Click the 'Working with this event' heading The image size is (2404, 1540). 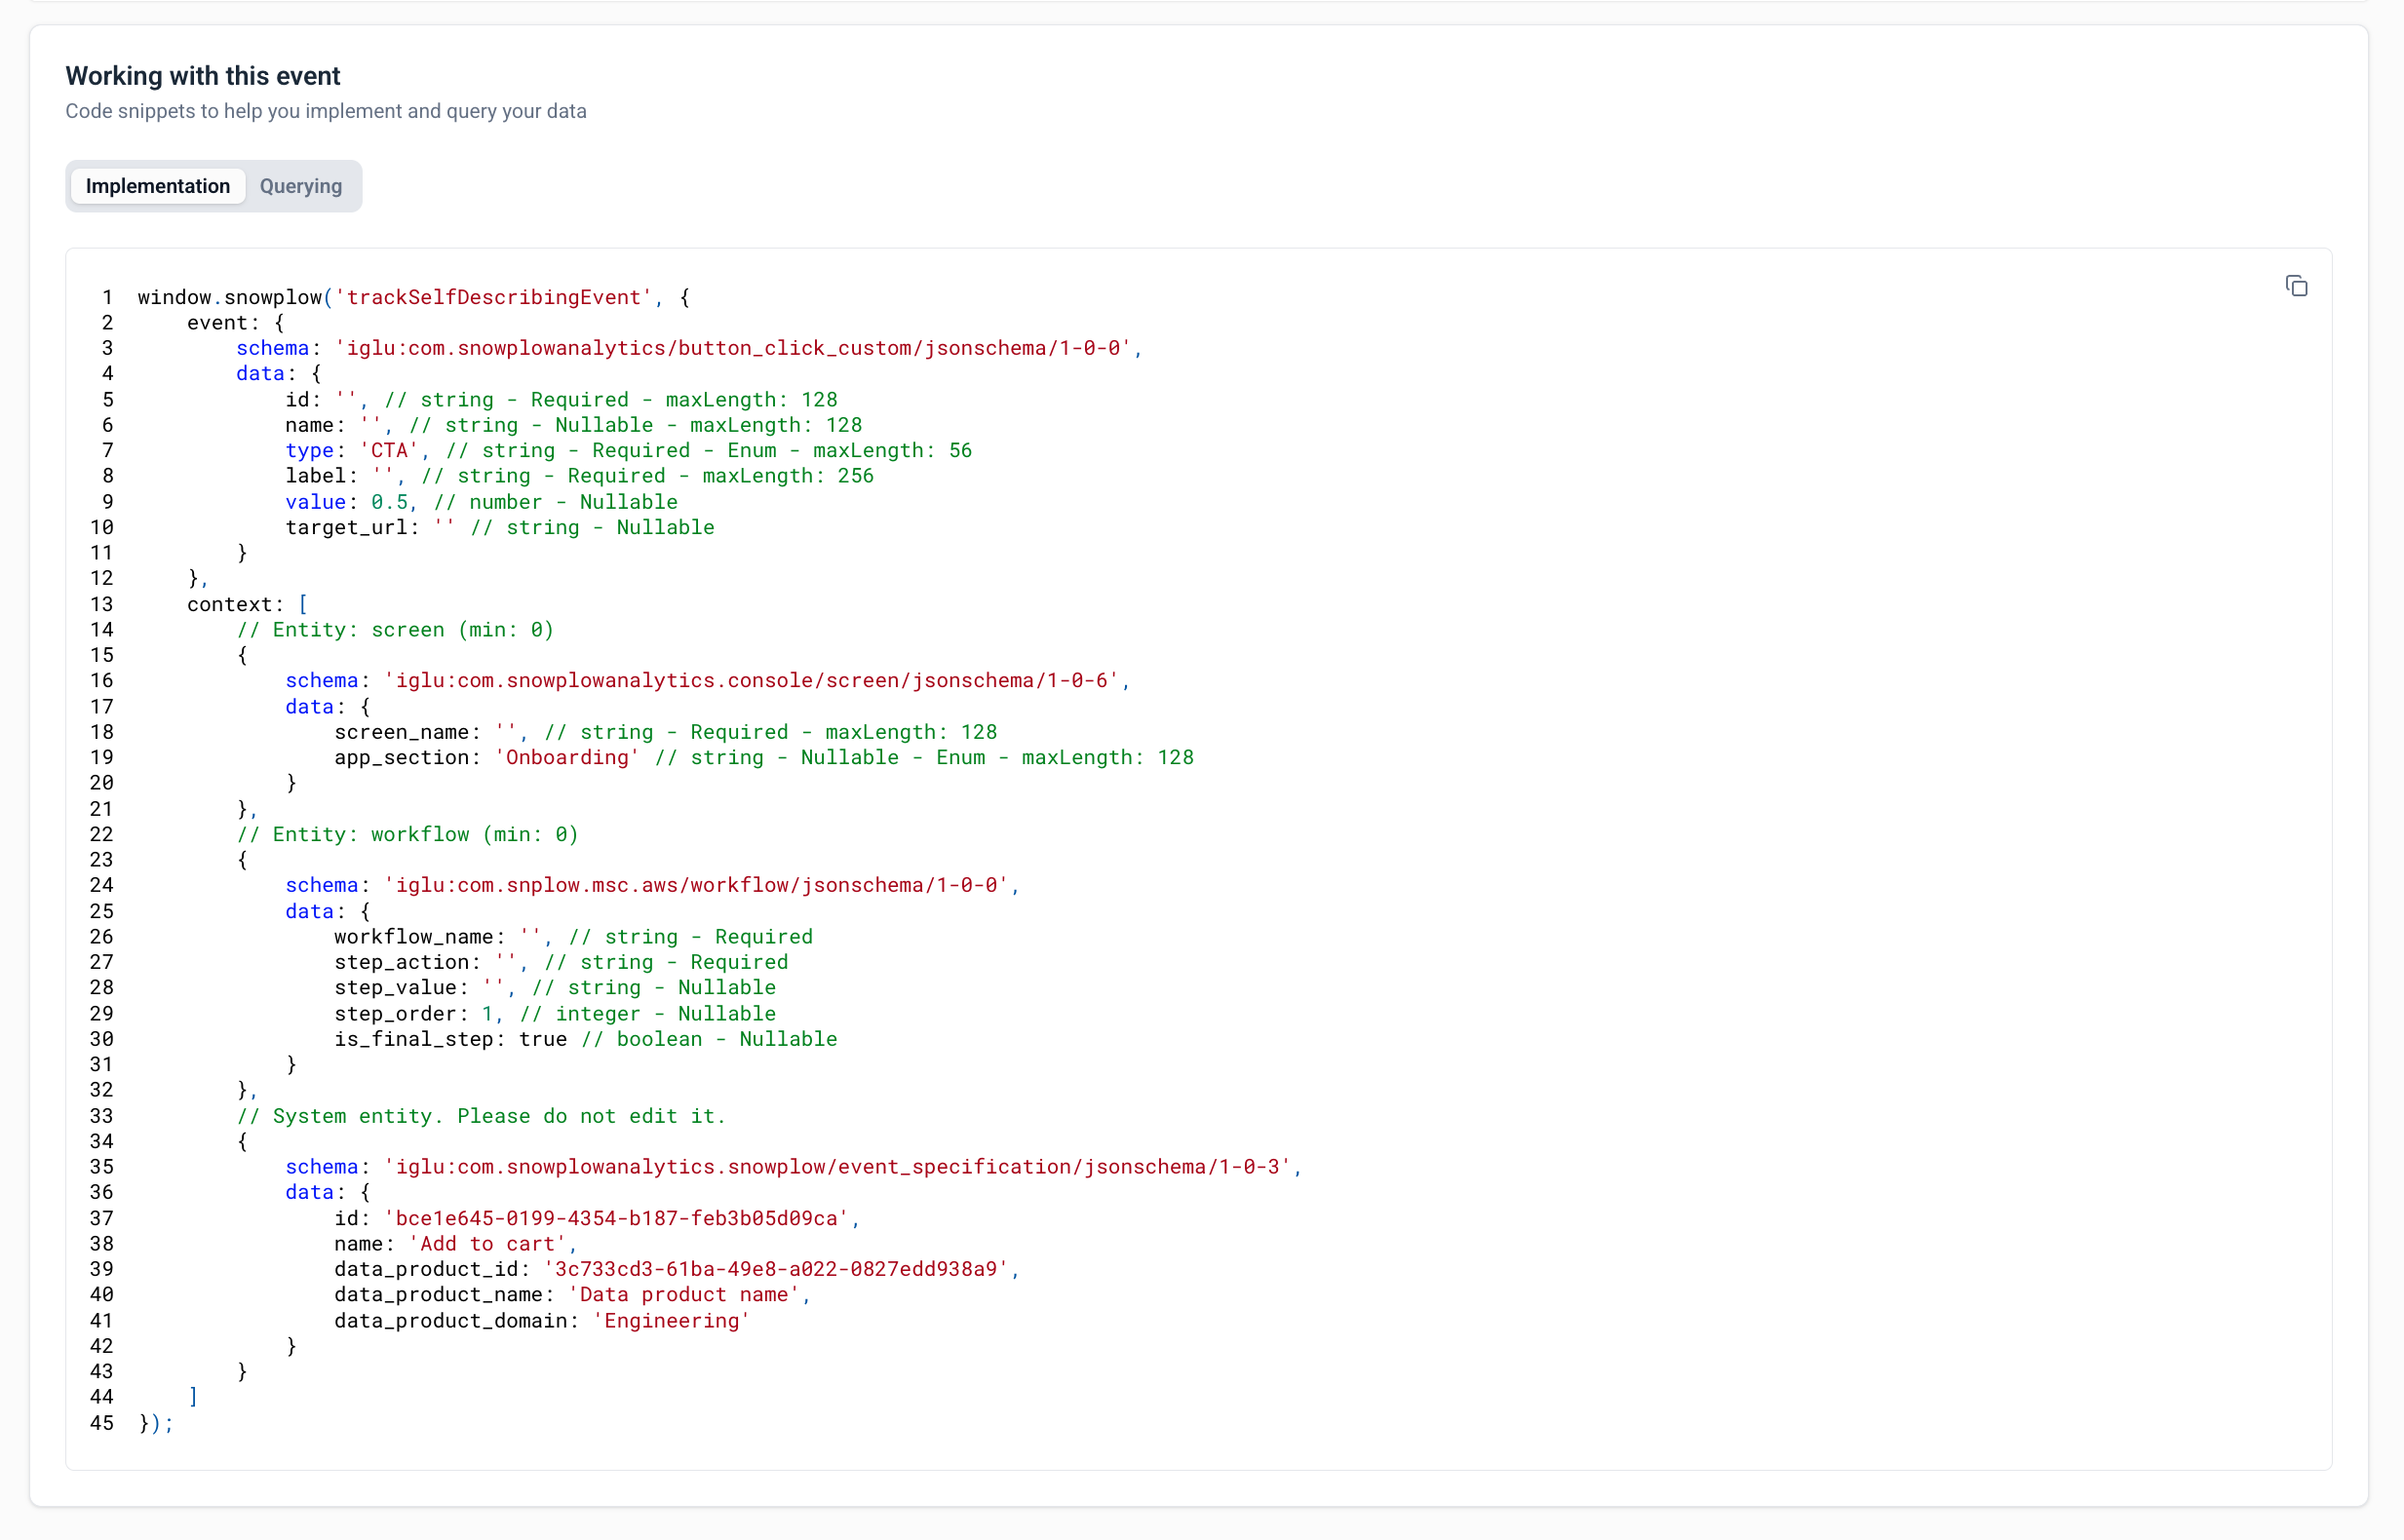202,75
